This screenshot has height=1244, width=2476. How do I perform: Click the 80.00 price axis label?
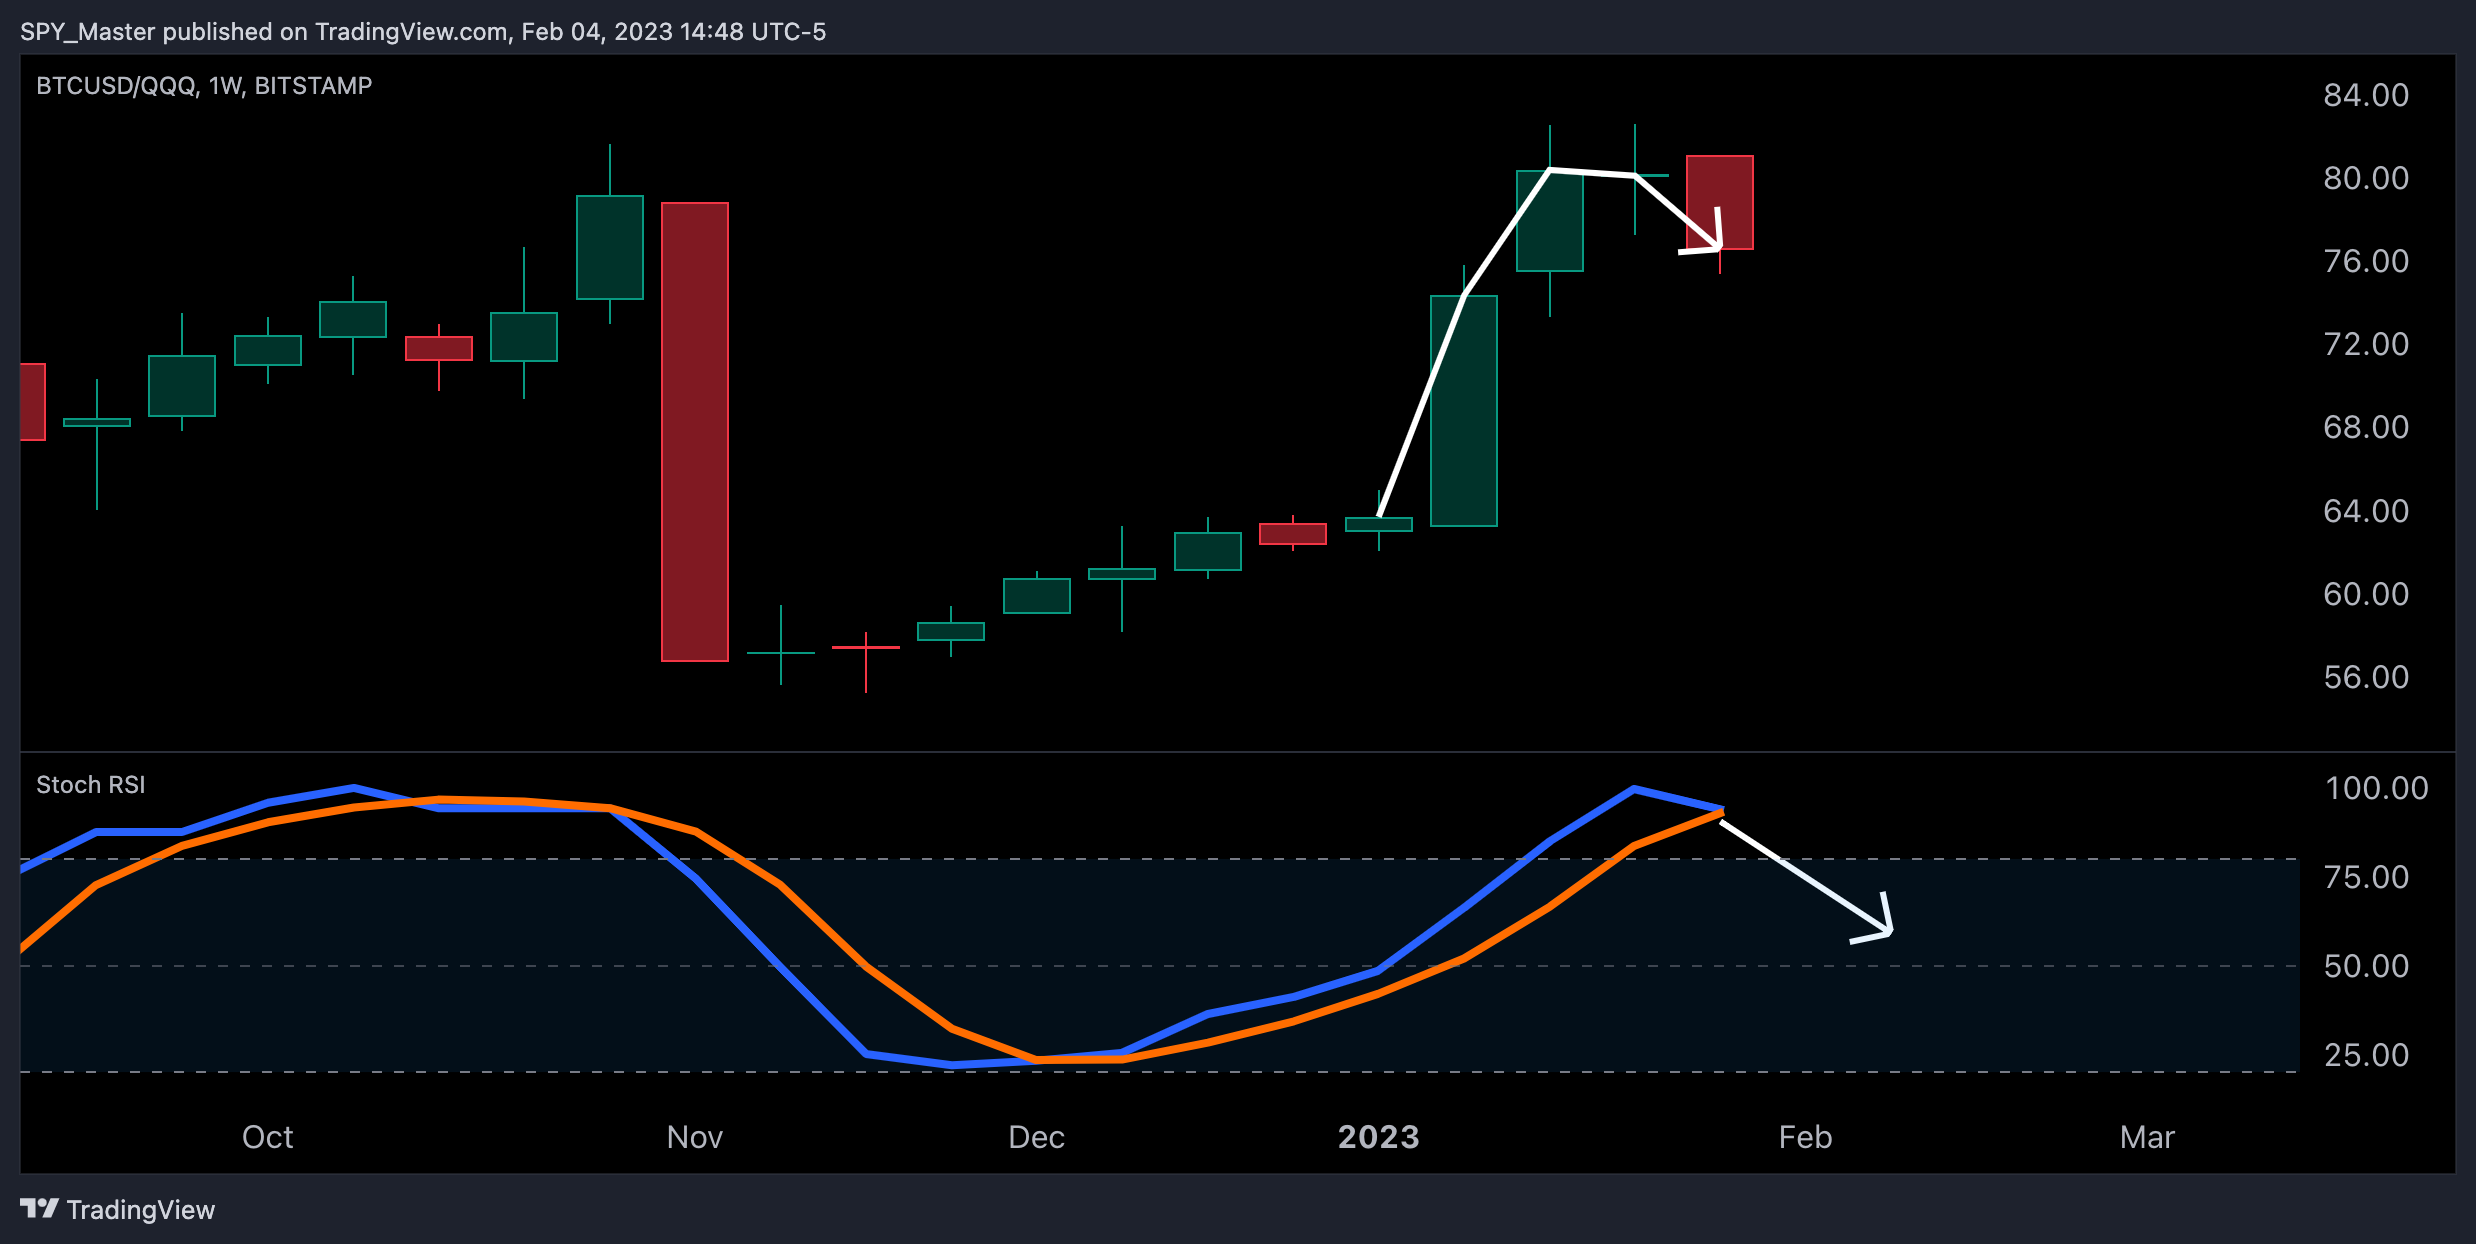[2366, 178]
